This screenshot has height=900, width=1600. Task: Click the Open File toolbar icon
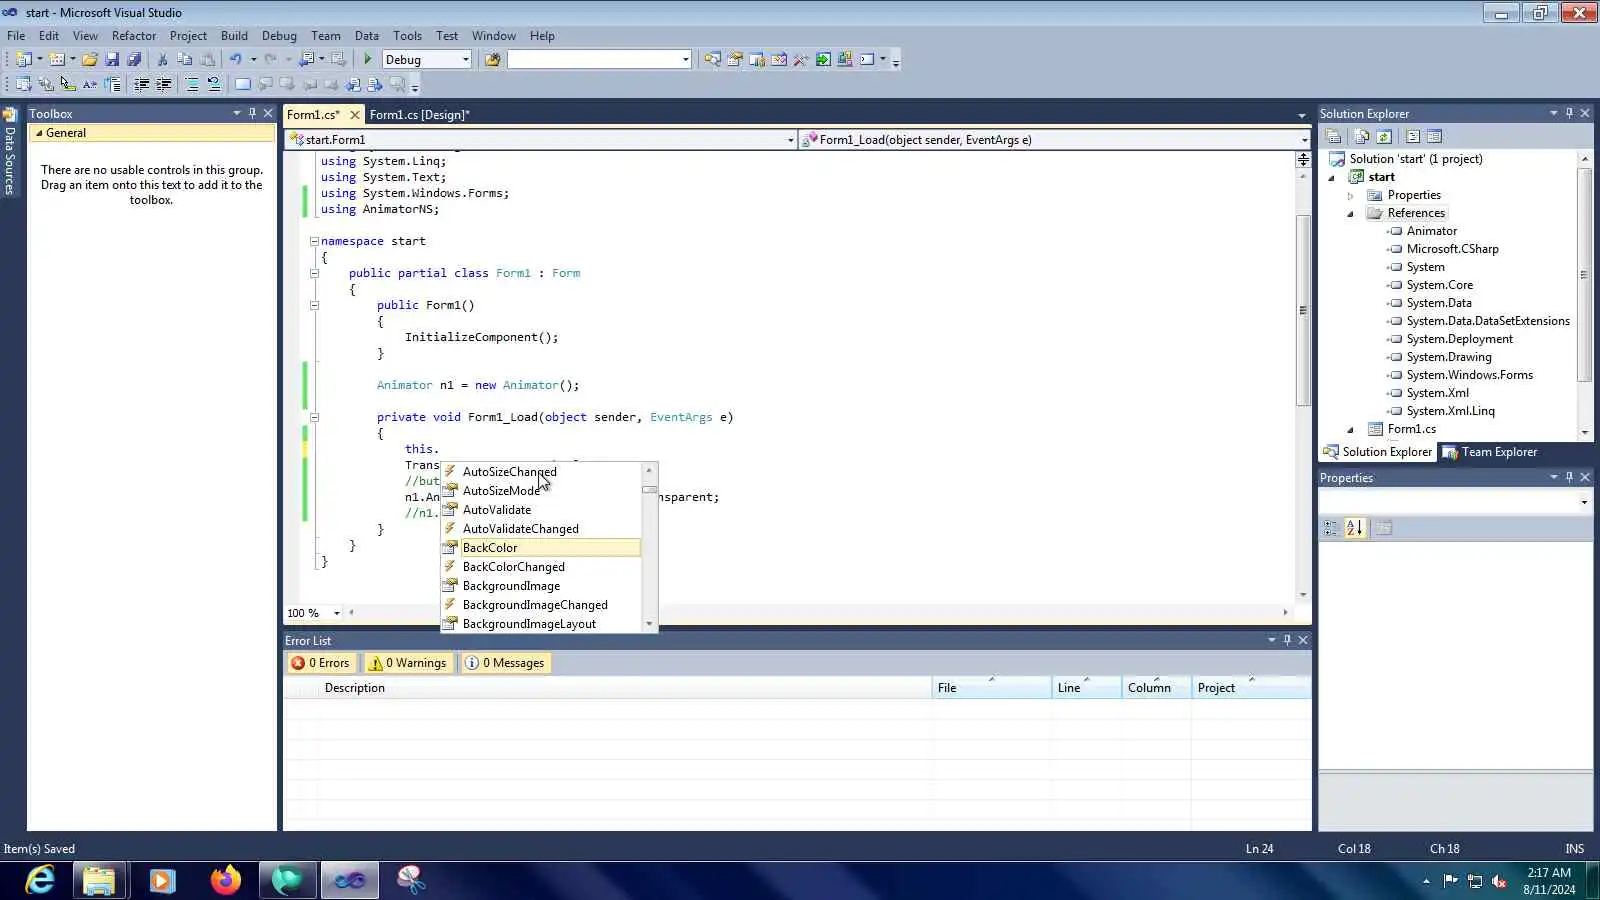click(90, 60)
